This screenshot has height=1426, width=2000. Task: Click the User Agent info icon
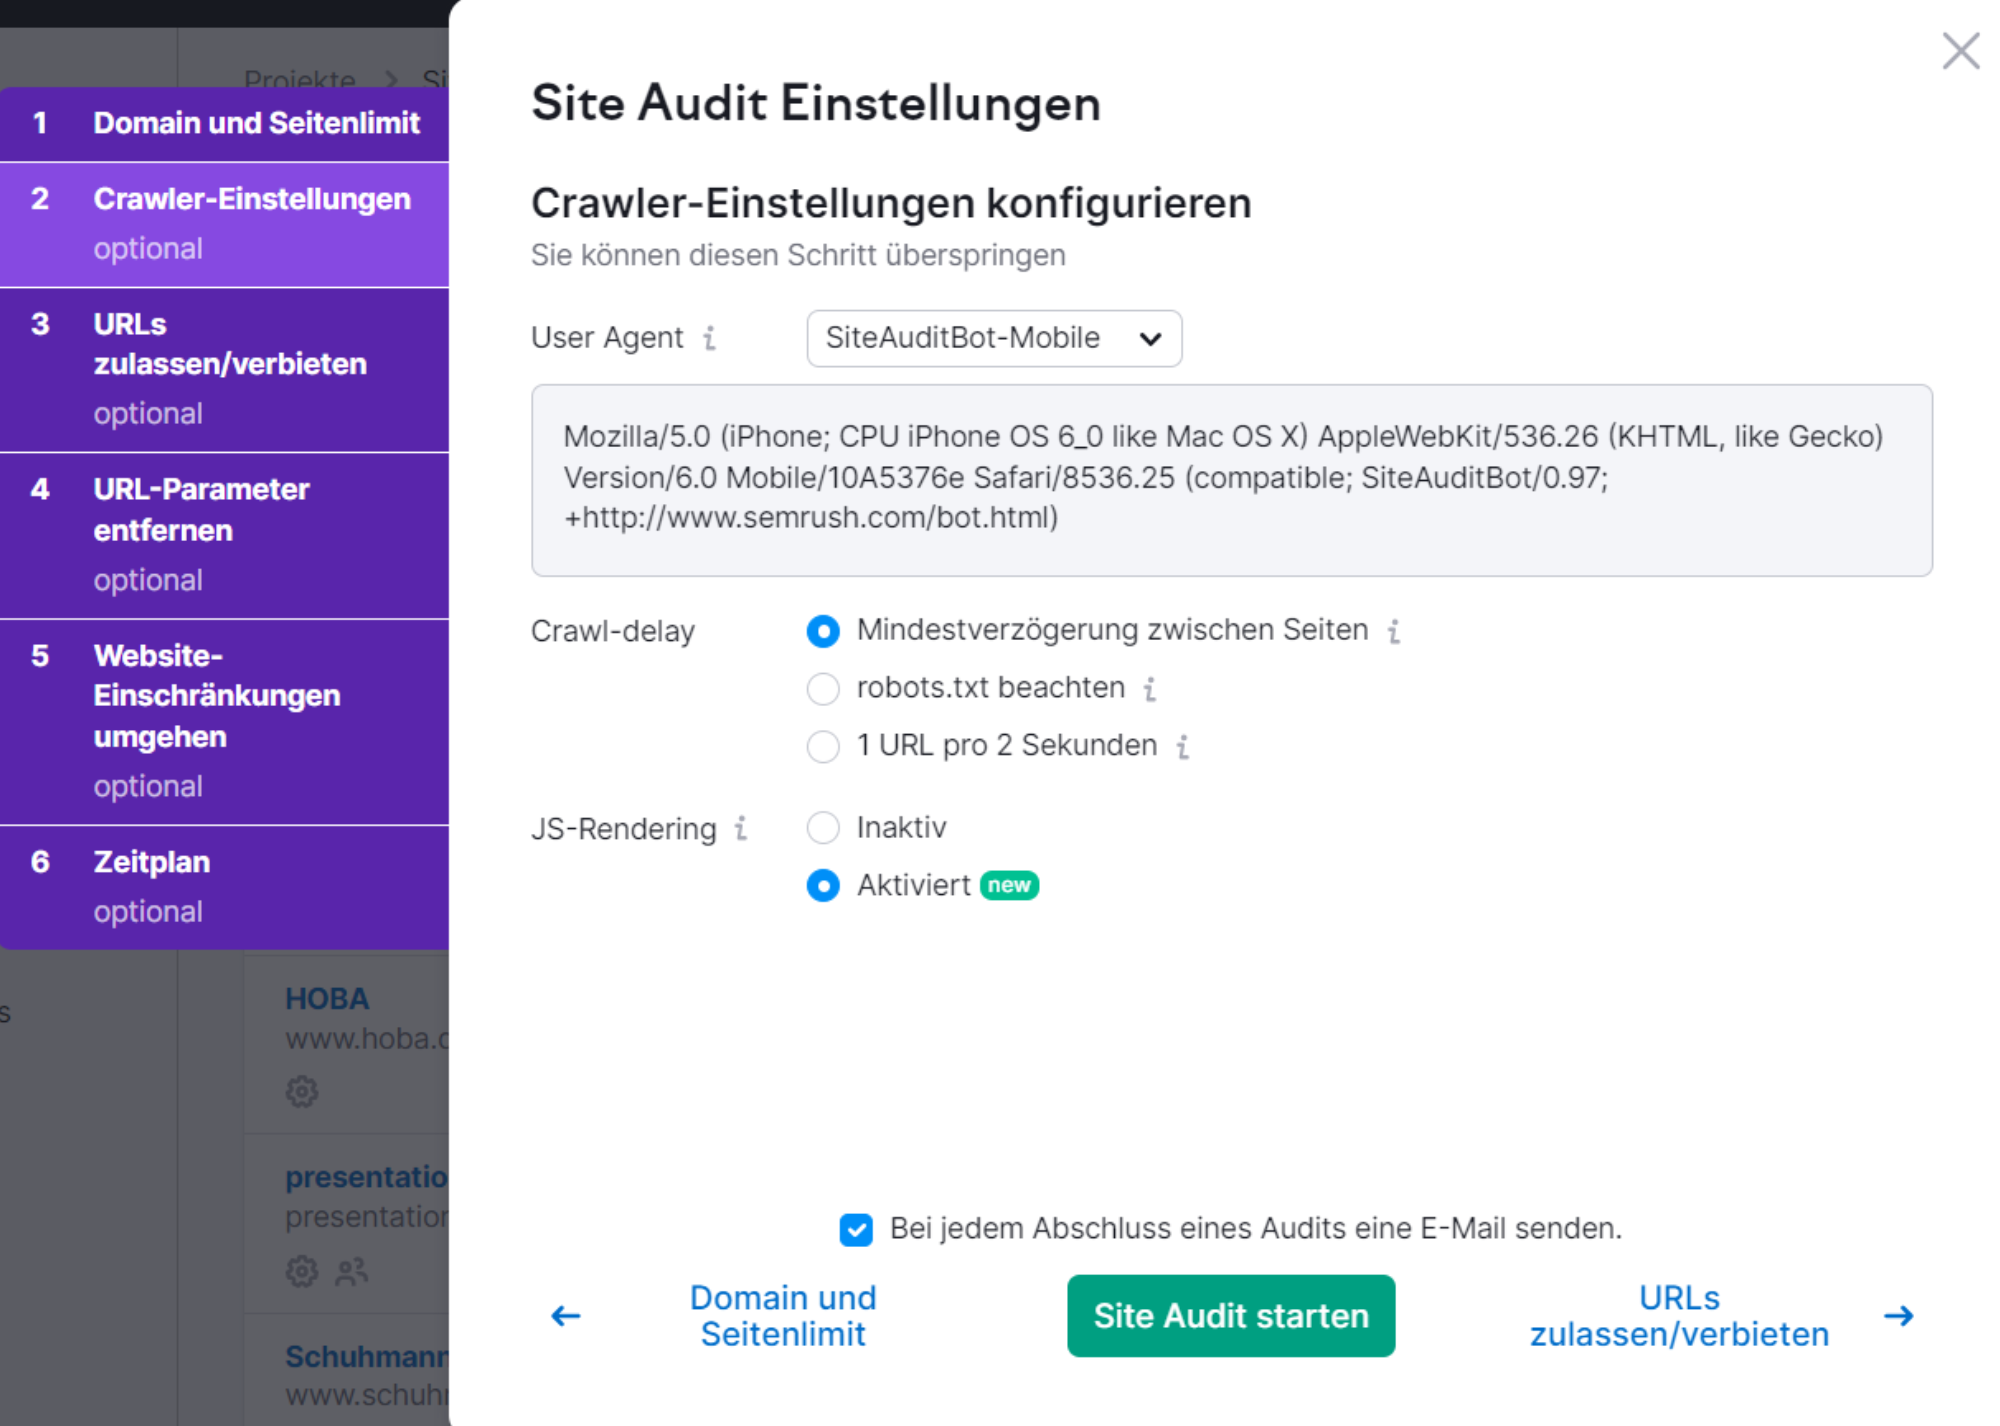(709, 338)
